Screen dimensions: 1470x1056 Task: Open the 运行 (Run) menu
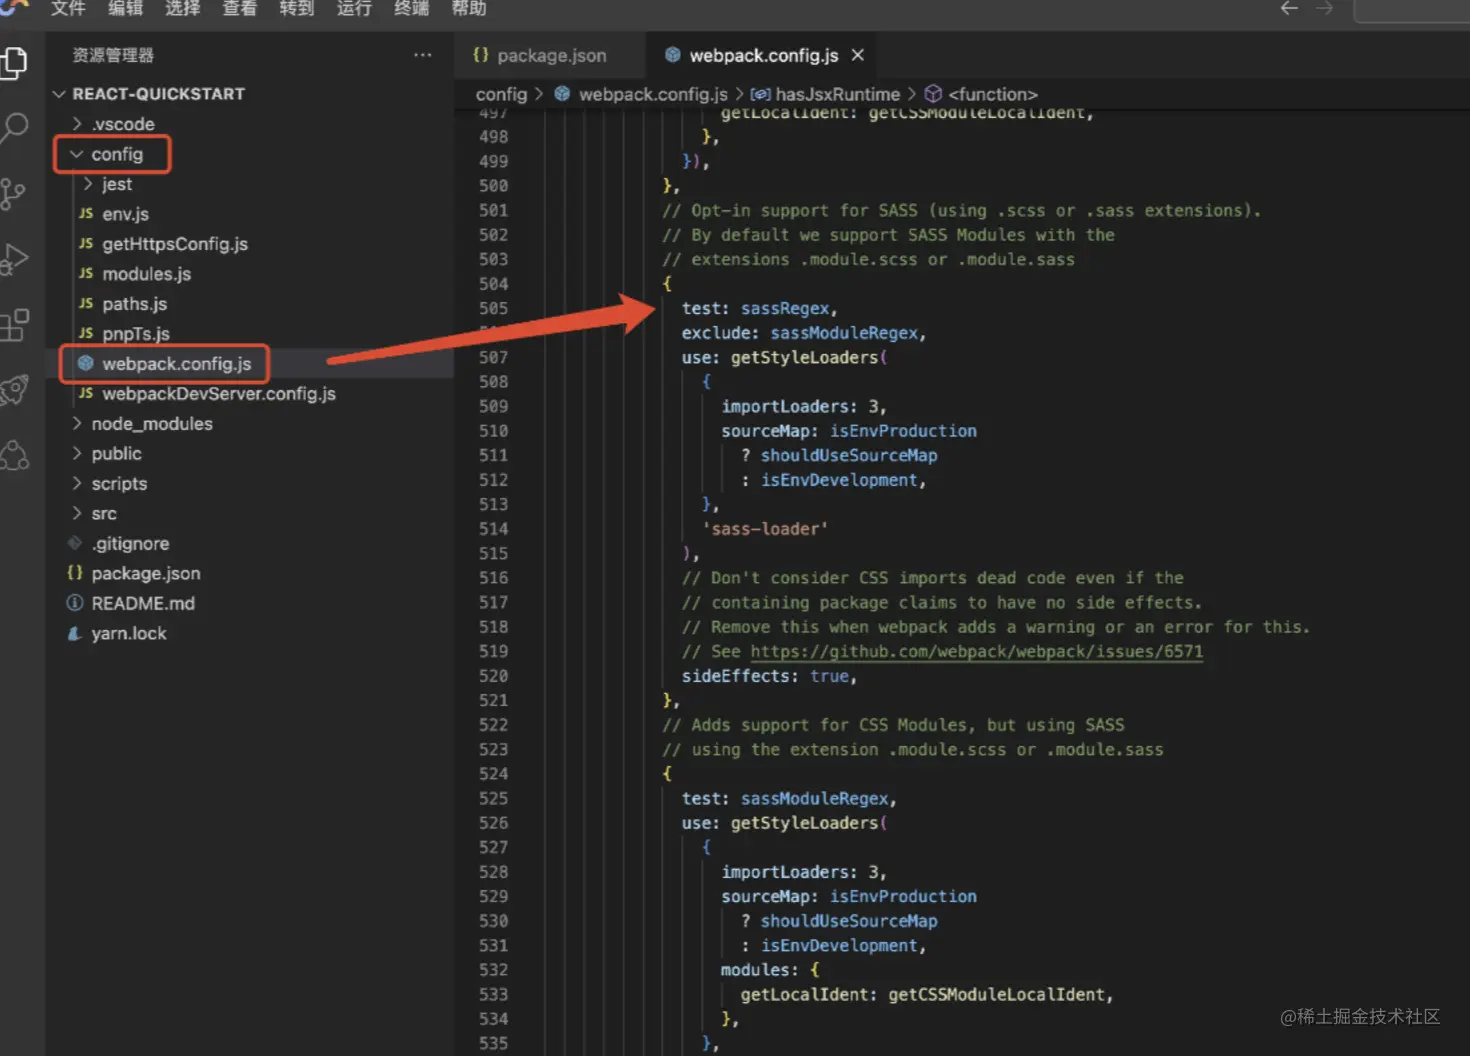pyautogui.click(x=354, y=9)
